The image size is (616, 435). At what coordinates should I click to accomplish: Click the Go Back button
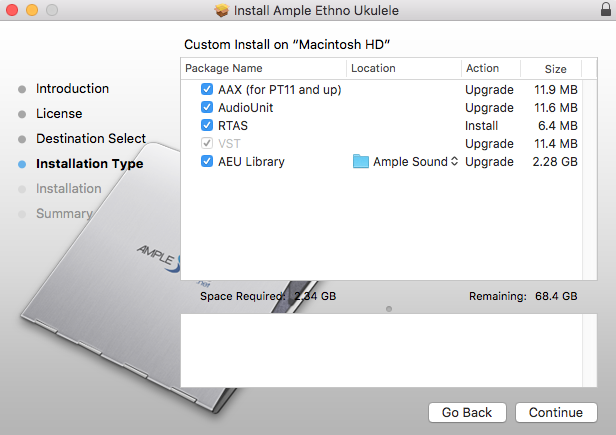tap(467, 412)
